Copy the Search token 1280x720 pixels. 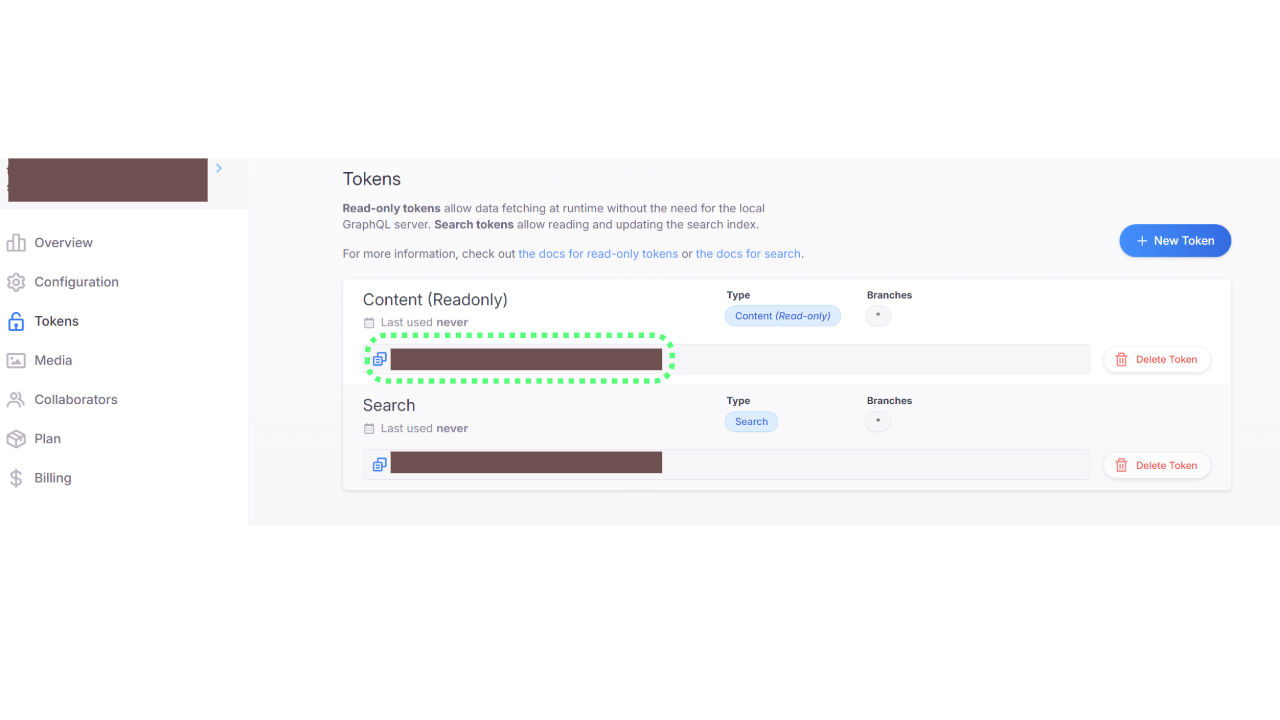(x=379, y=465)
